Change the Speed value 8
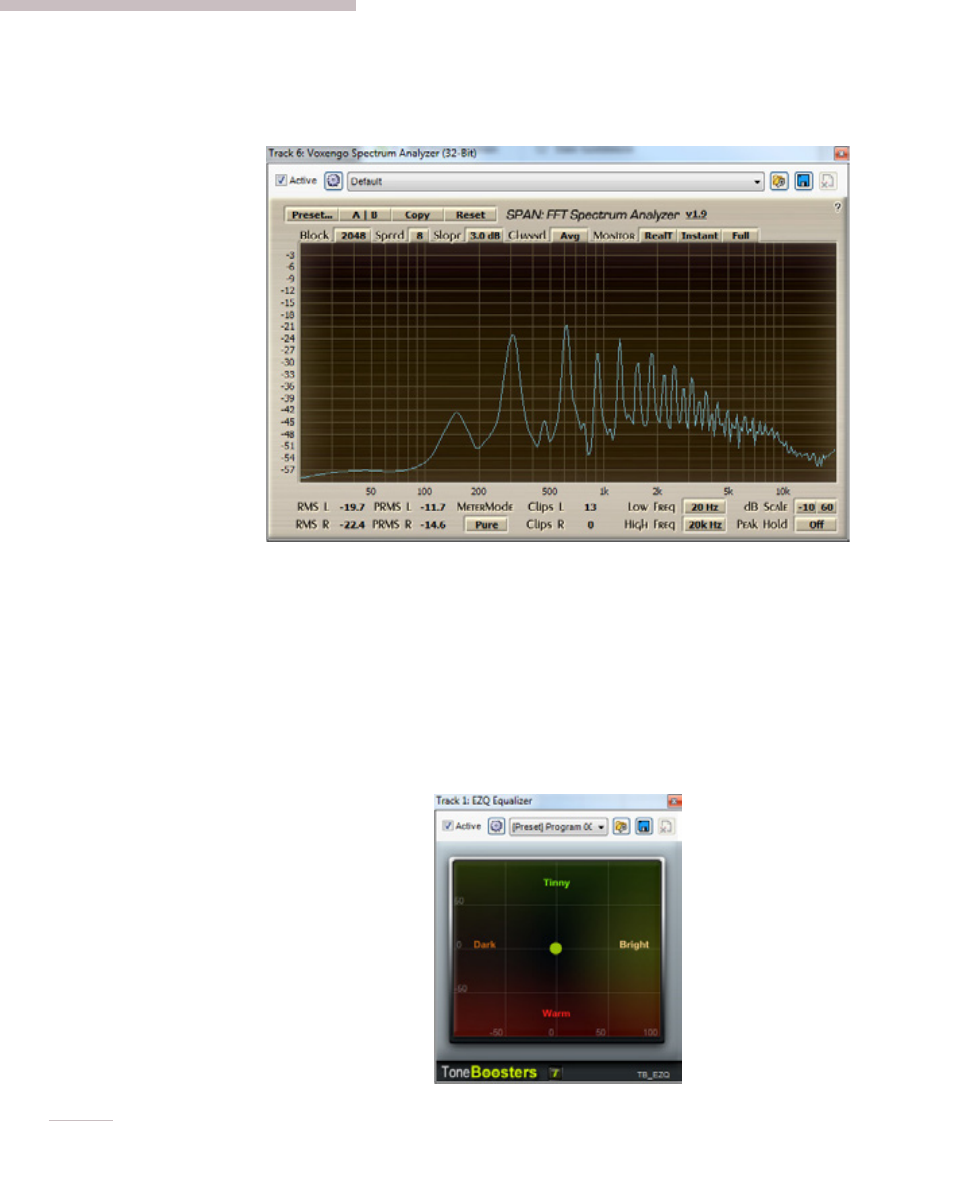Image resolution: width=954 pixels, height=1180 pixels. [420, 236]
